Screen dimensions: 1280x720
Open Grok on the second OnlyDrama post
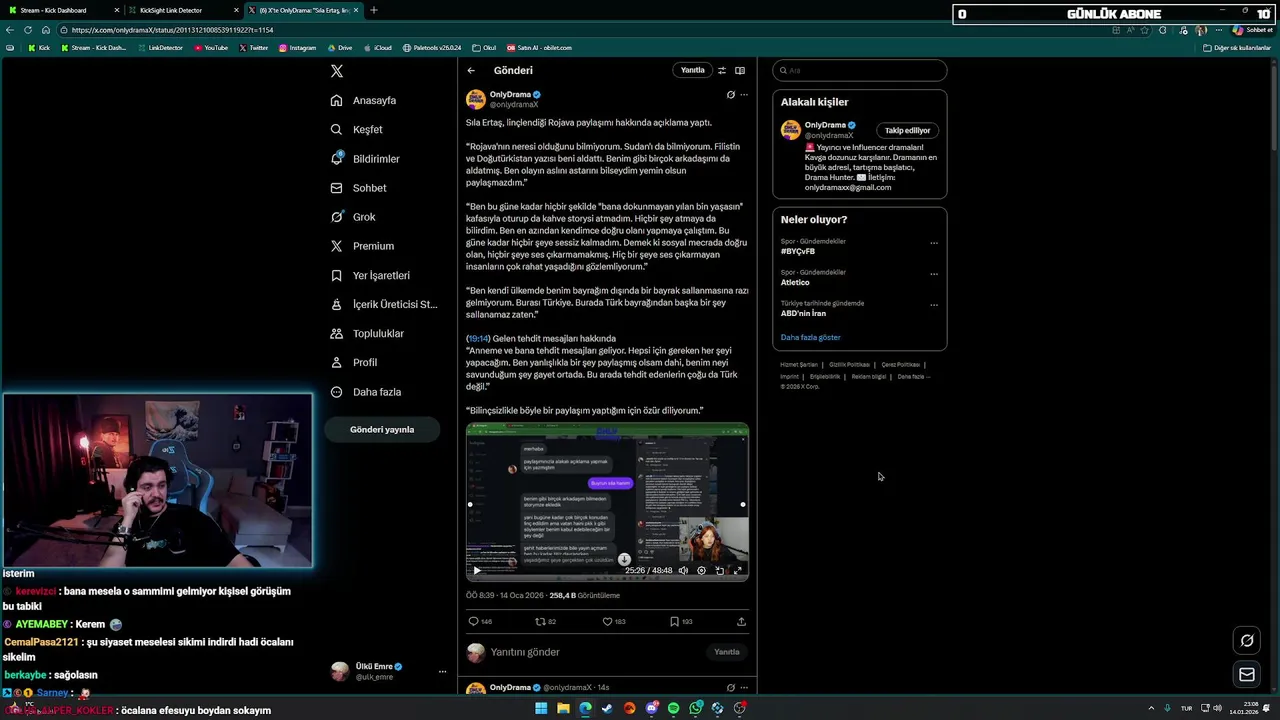pyautogui.click(x=730, y=687)
